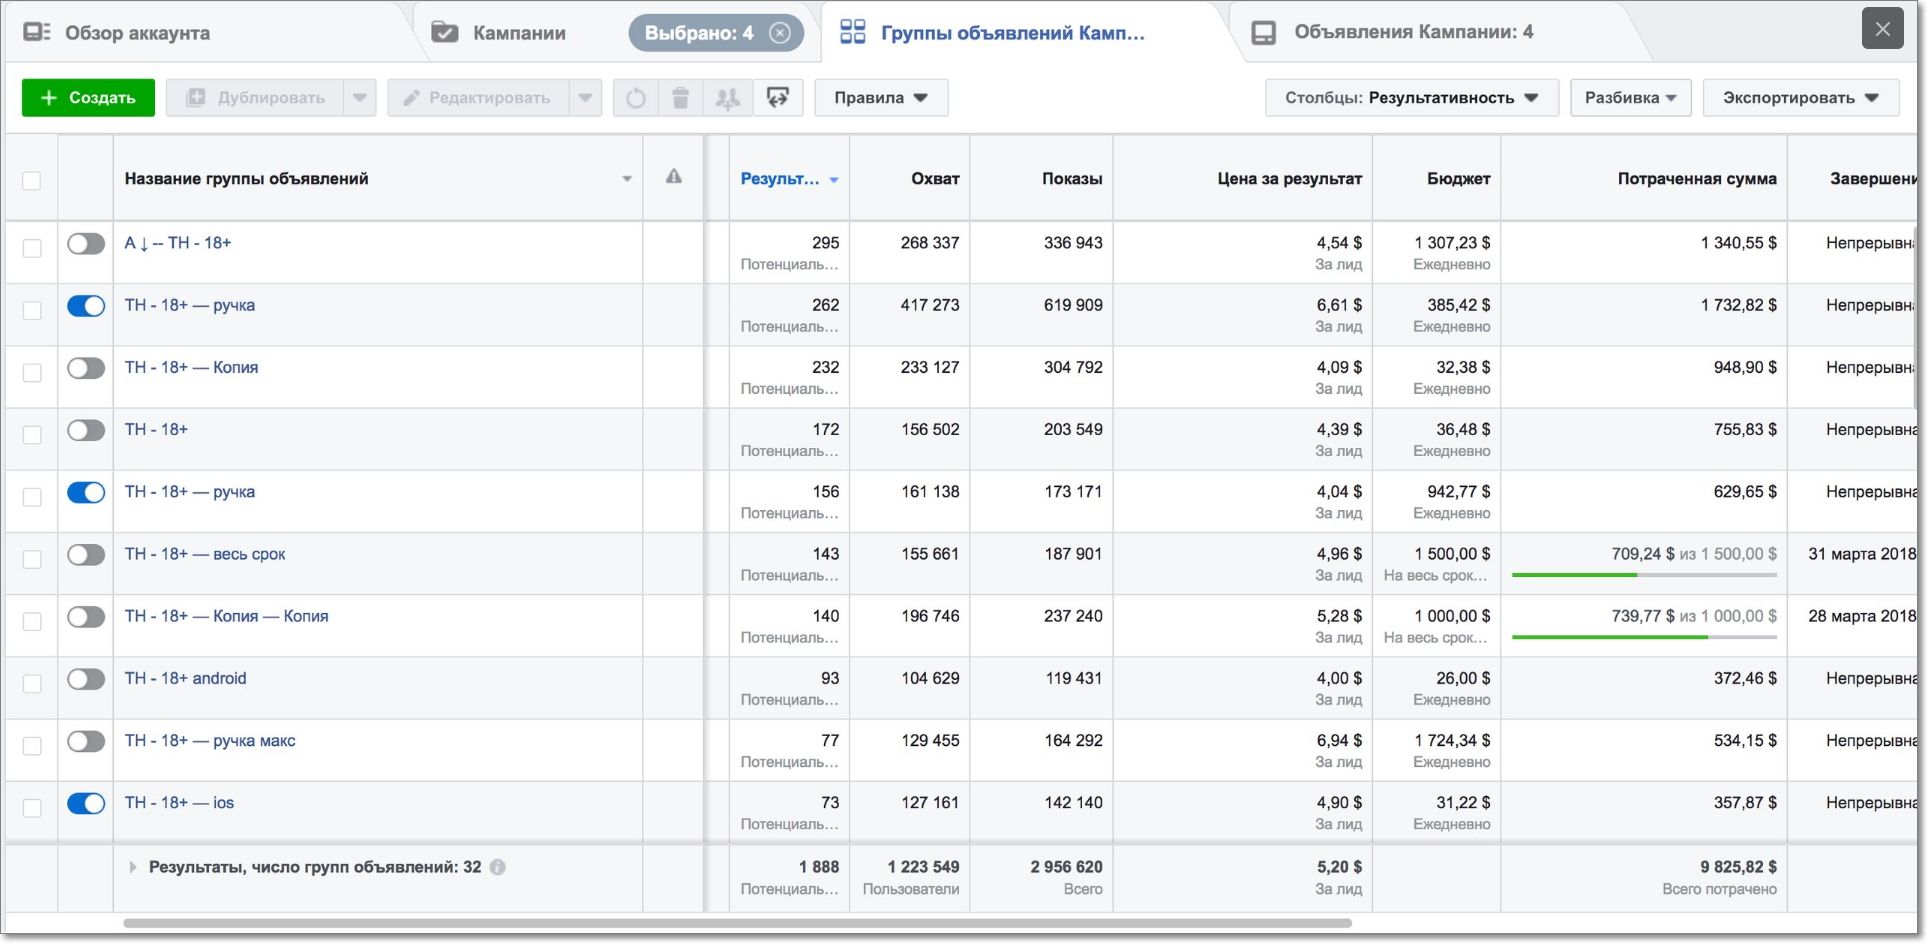This screenshot has width=1927, height=943.
Task: Toggle 'TH - 18+ — ручка макс' switch
Action: click(86, 741)
